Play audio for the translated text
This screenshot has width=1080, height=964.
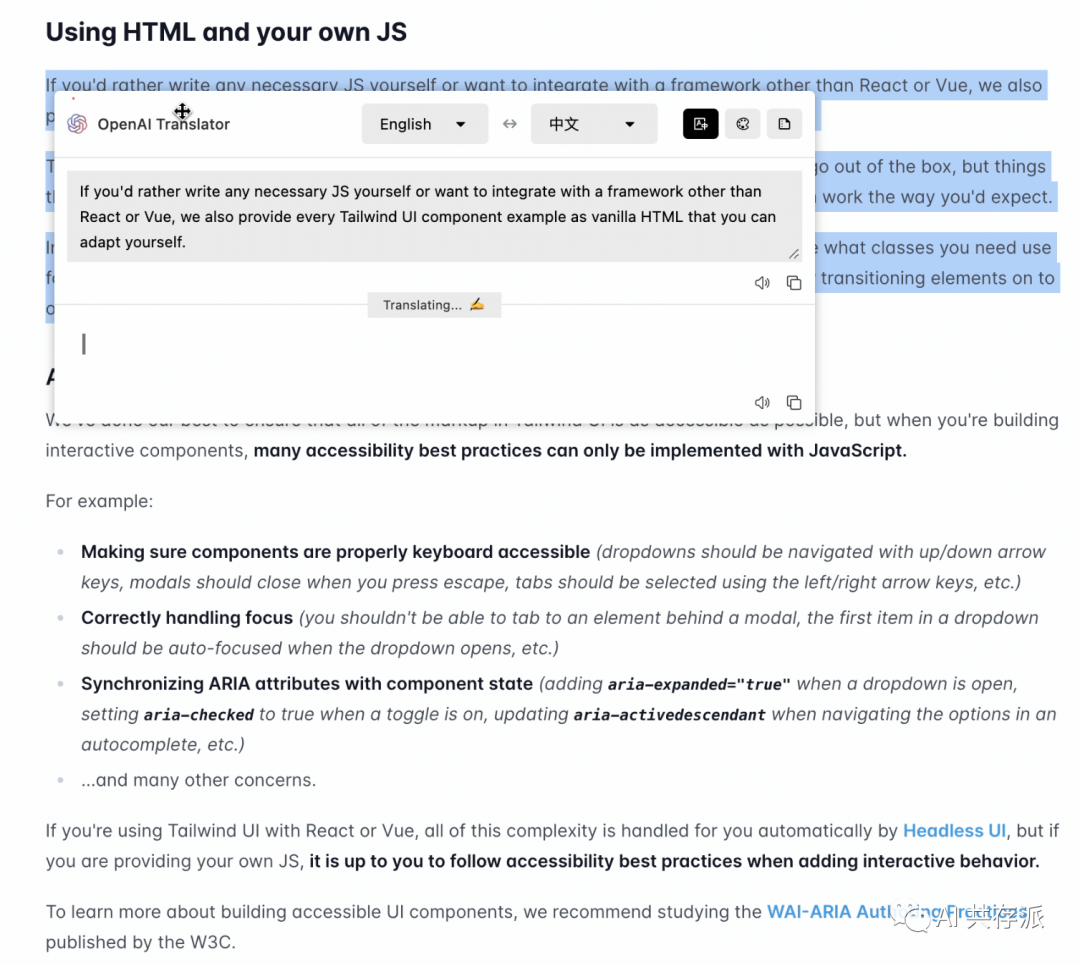(x=762, y=402)
